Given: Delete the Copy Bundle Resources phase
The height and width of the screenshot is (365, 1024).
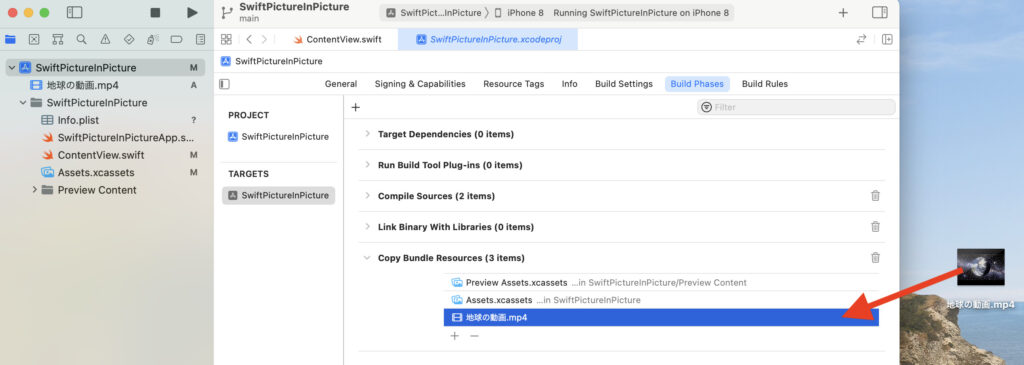Looking at the screenshot, I should [x=875, y=258].
